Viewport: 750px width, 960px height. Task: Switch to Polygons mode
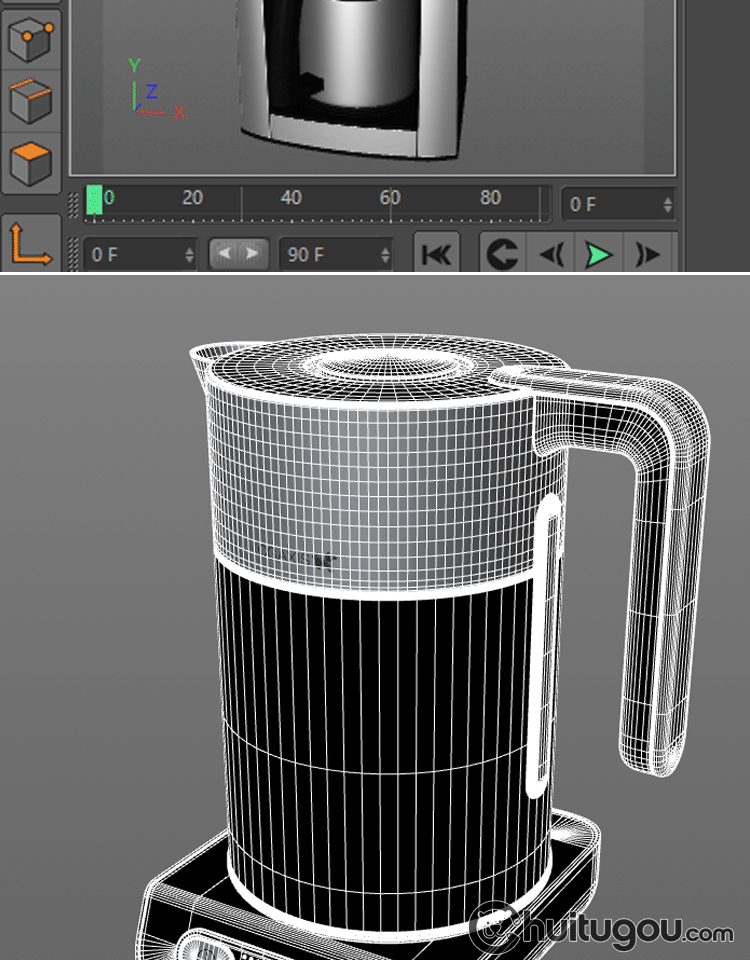point(31,161)
